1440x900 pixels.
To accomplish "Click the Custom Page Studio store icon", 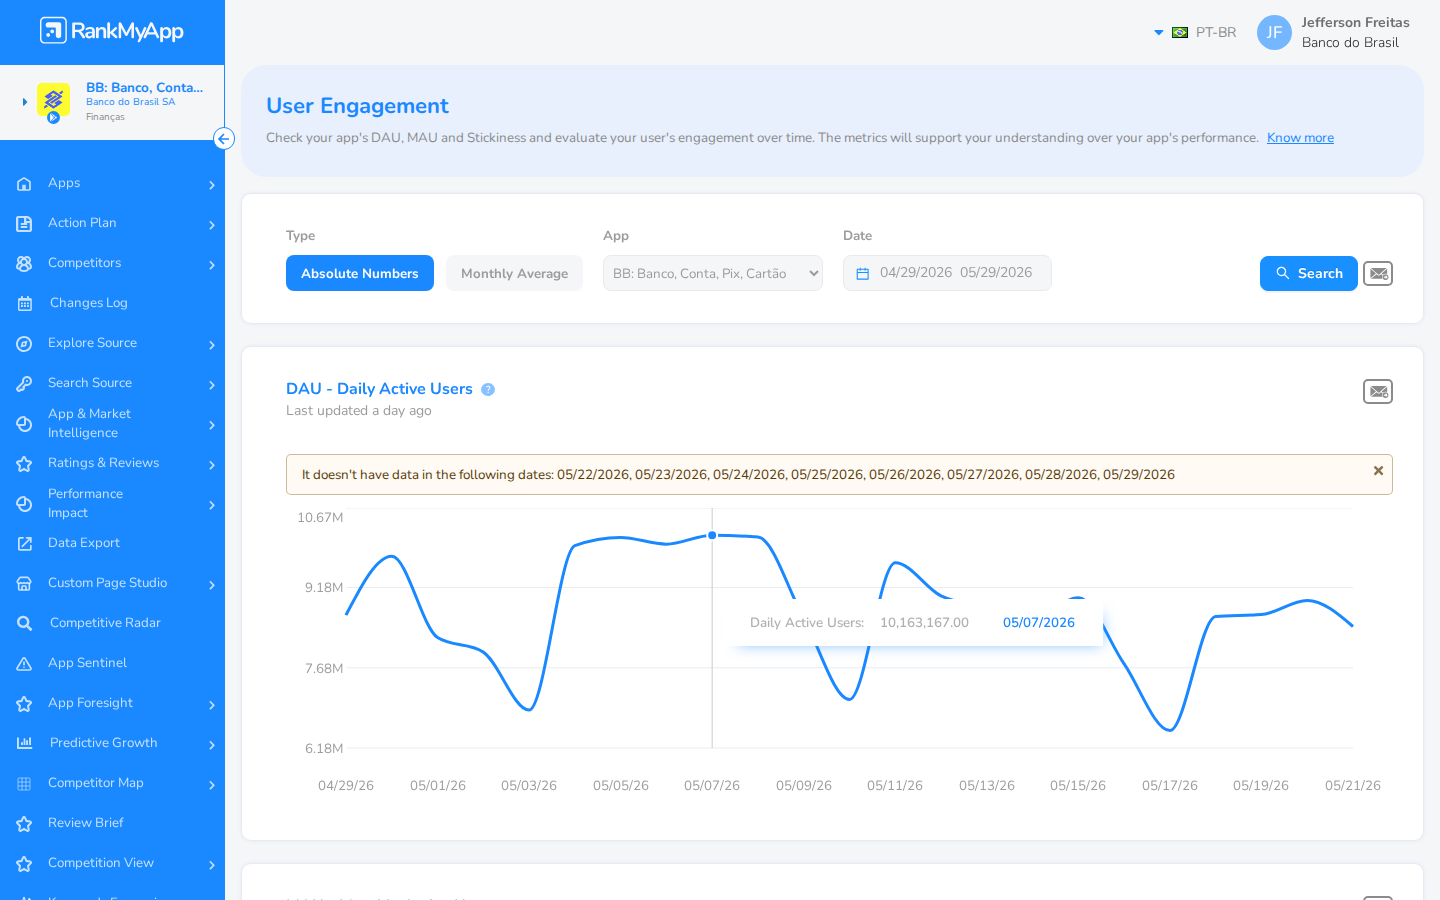I will tap(24, 584).
